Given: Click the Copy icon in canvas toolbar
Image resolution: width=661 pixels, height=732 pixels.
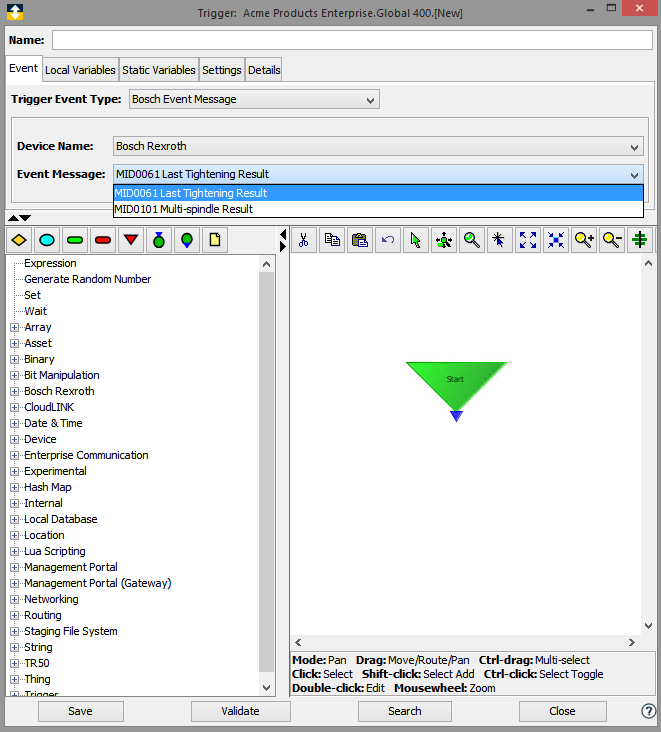Looking at the screenshot, I should [332, 240].
